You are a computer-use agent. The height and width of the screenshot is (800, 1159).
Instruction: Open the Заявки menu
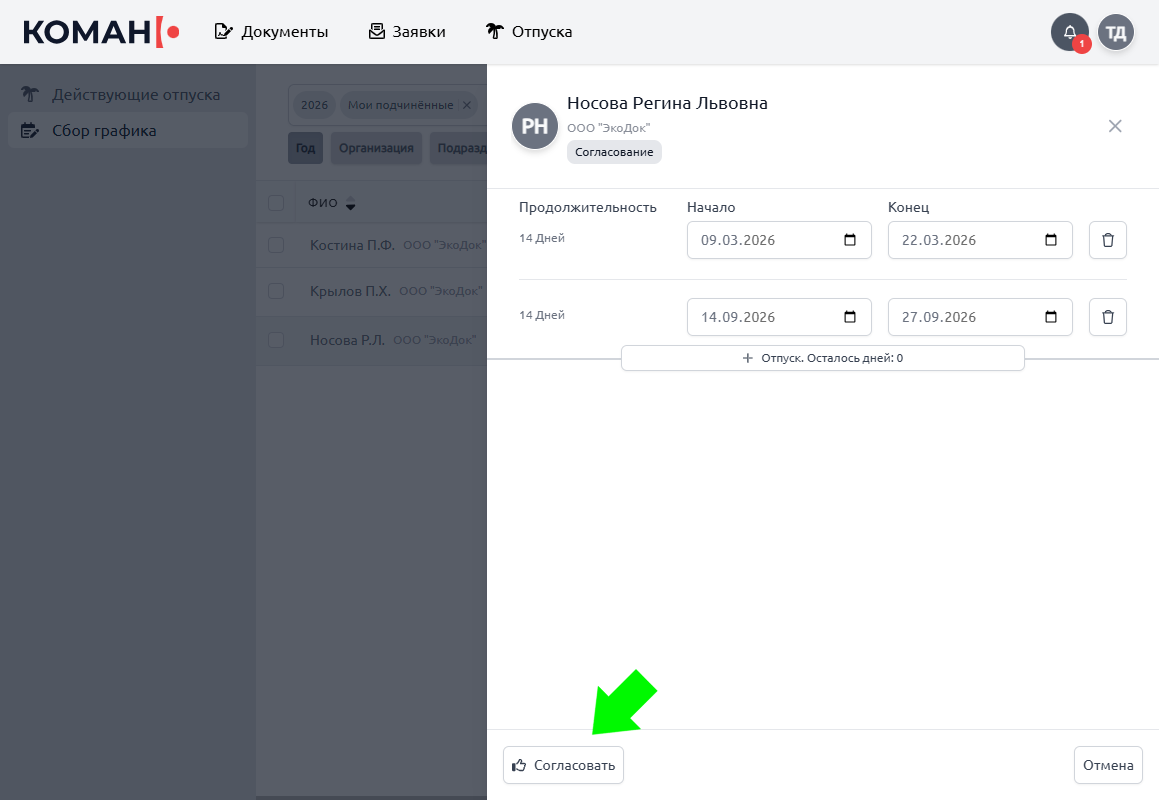407,32
